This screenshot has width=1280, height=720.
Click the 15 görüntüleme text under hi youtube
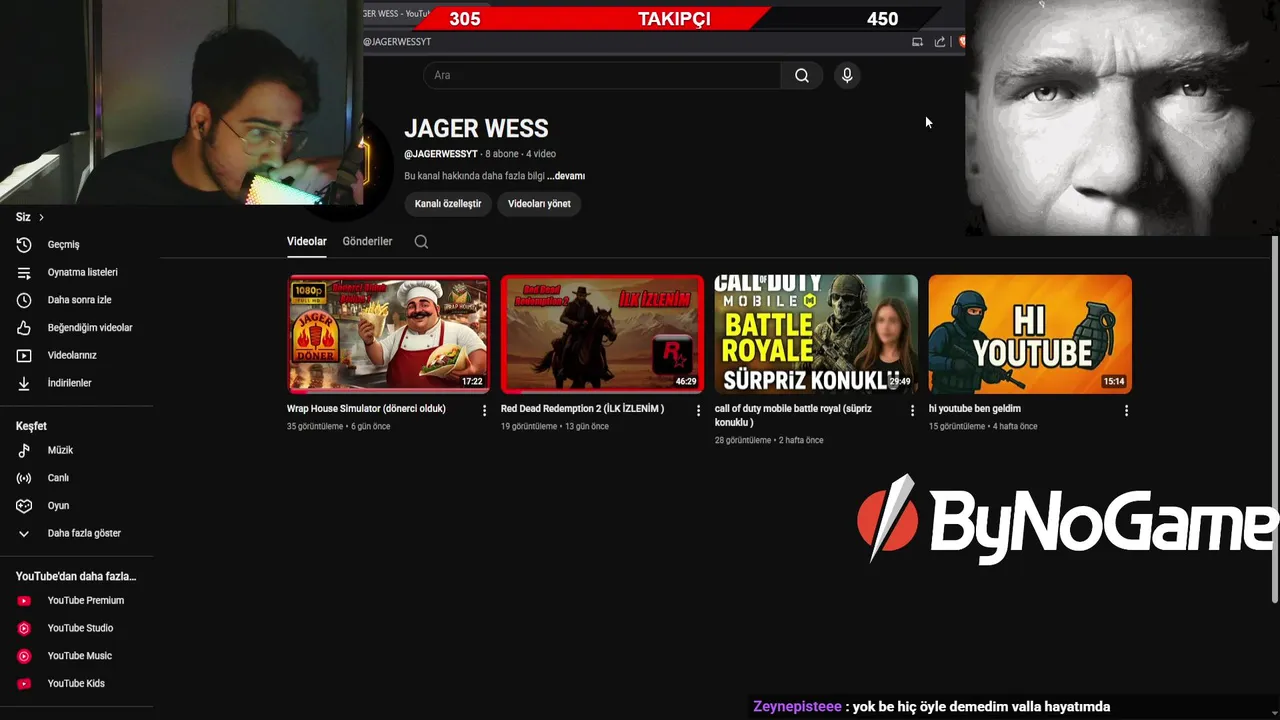957,426
